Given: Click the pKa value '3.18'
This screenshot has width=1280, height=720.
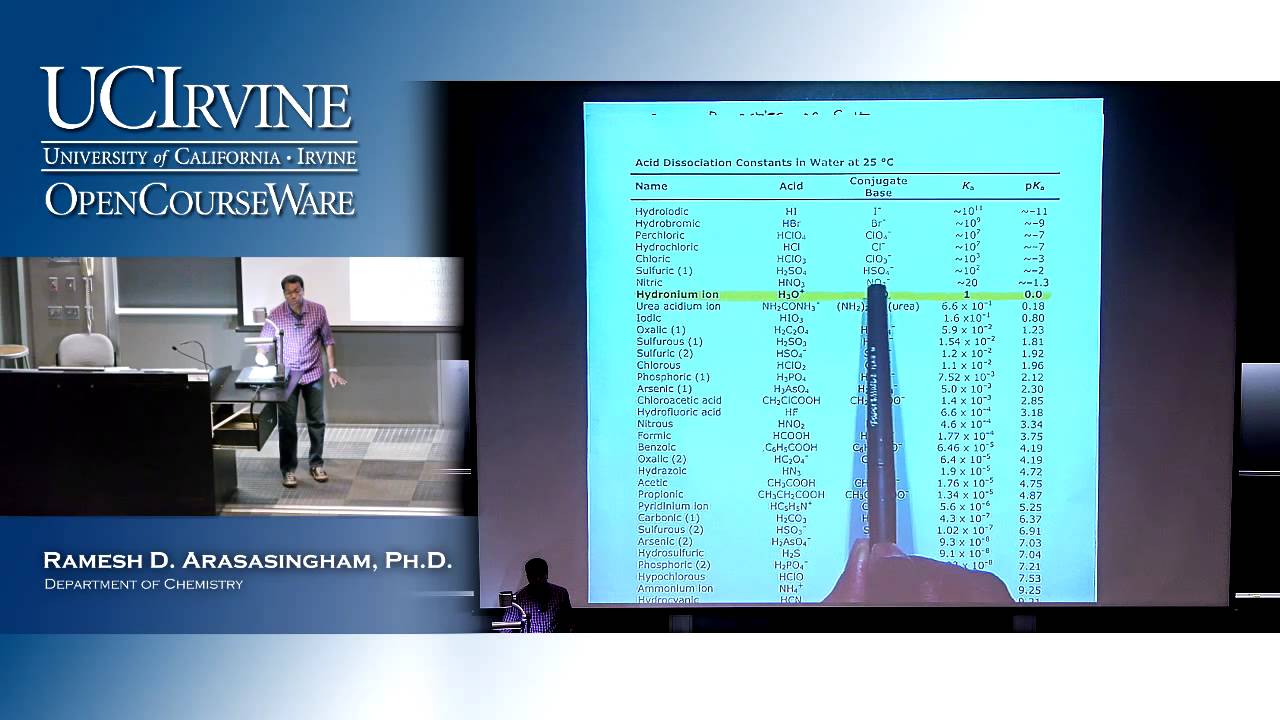Looking at the screenshot, I should pos(1032,412).
